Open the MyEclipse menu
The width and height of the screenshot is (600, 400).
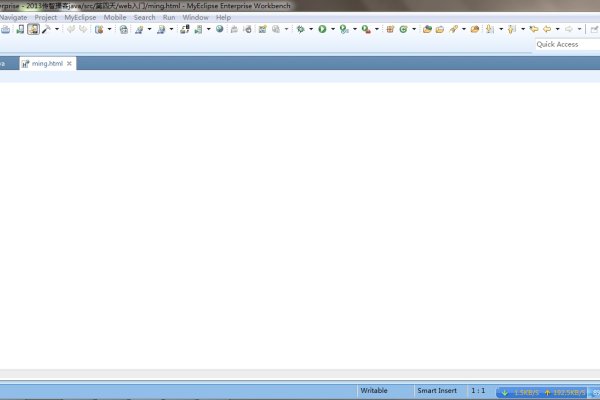coord(80,17)
